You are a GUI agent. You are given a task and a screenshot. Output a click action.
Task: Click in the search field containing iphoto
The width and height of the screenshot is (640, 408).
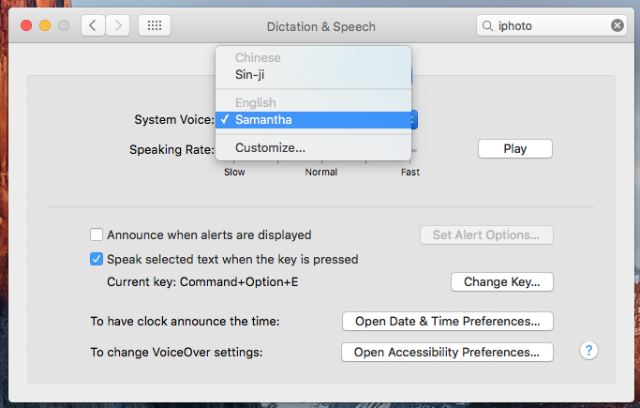(550, 25)
